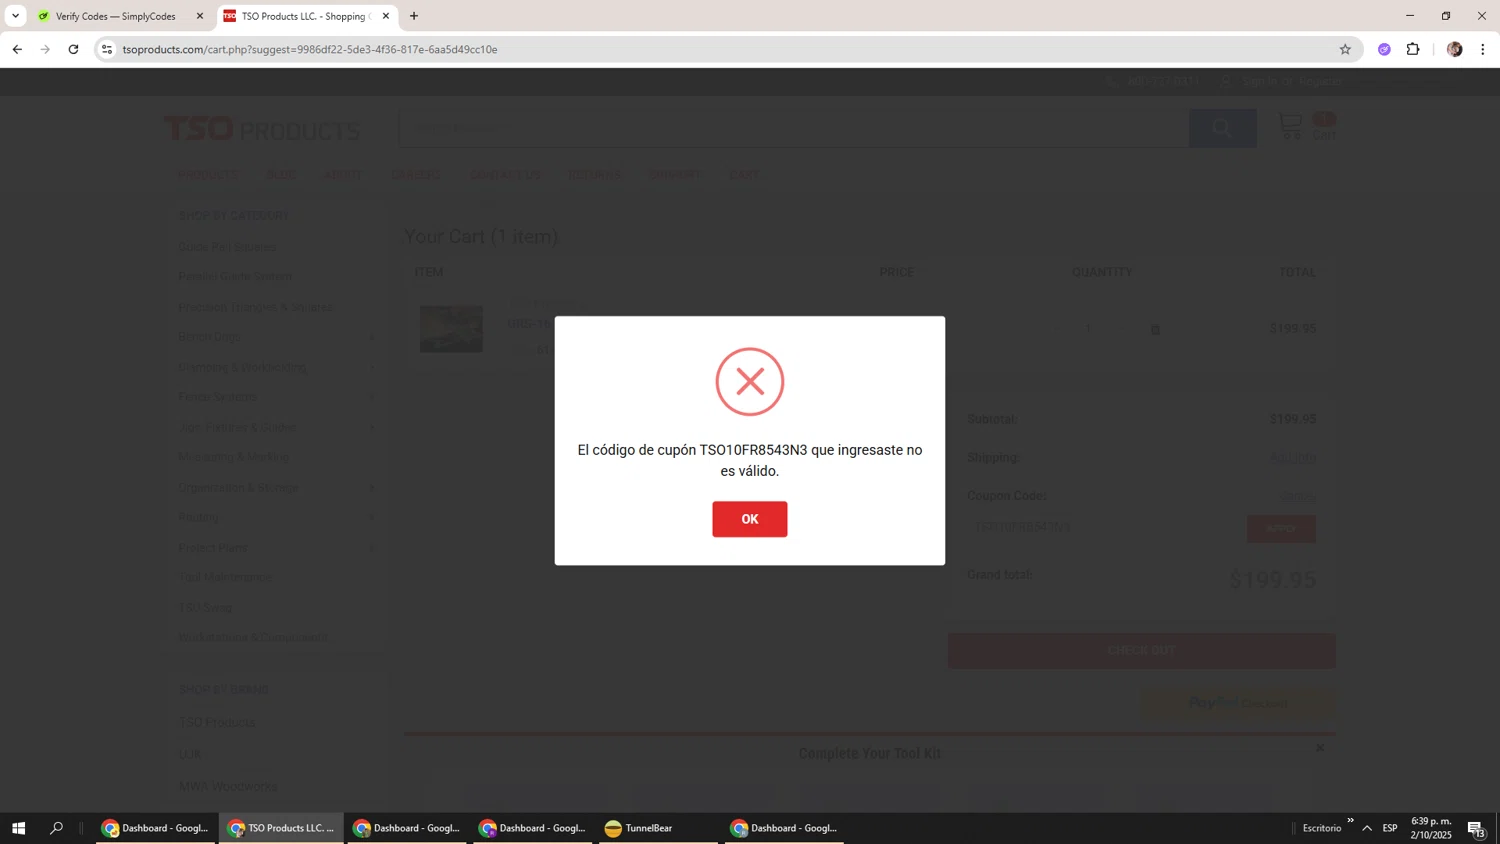Image resolution: width=1500 pixels, height=844 pixels.
Task: Open the PRODUCTS menu item
Action: tap(208, 175)
